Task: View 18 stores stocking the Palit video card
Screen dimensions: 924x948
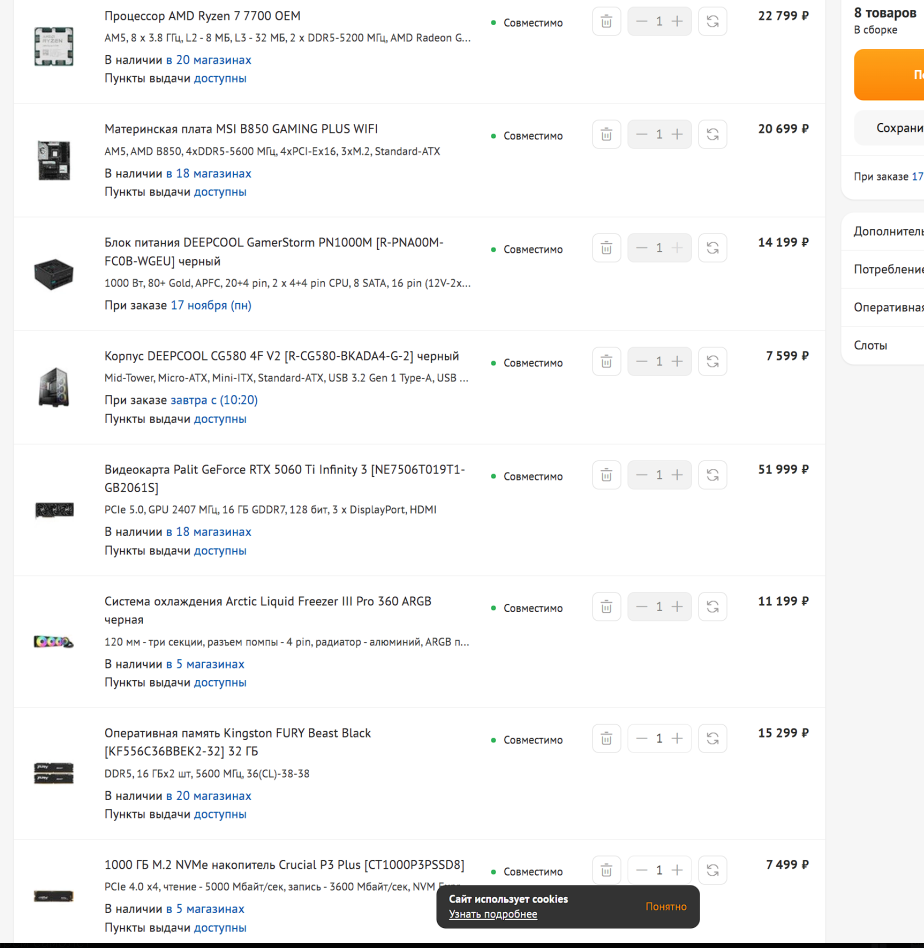Action: pos(209,532)
